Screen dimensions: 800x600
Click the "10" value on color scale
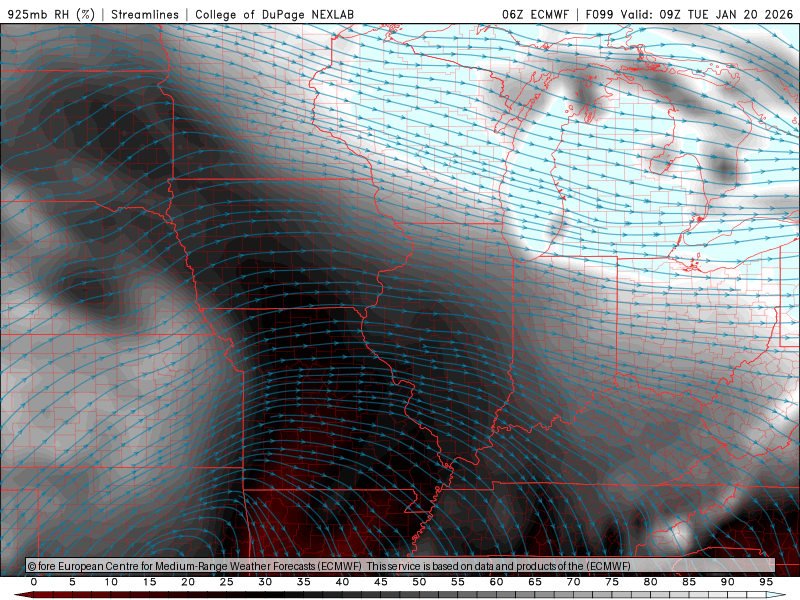click(111, 582)
